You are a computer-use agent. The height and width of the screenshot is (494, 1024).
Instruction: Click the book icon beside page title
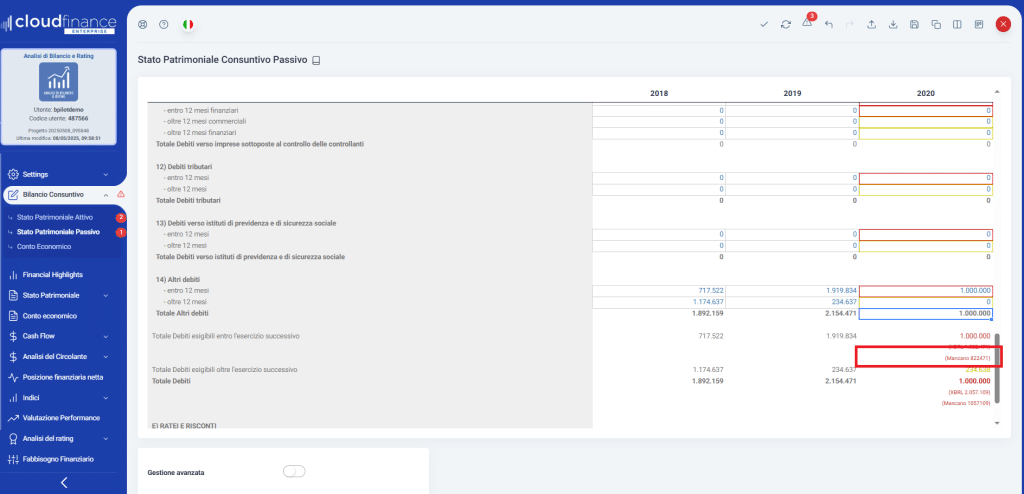point(317,60)
